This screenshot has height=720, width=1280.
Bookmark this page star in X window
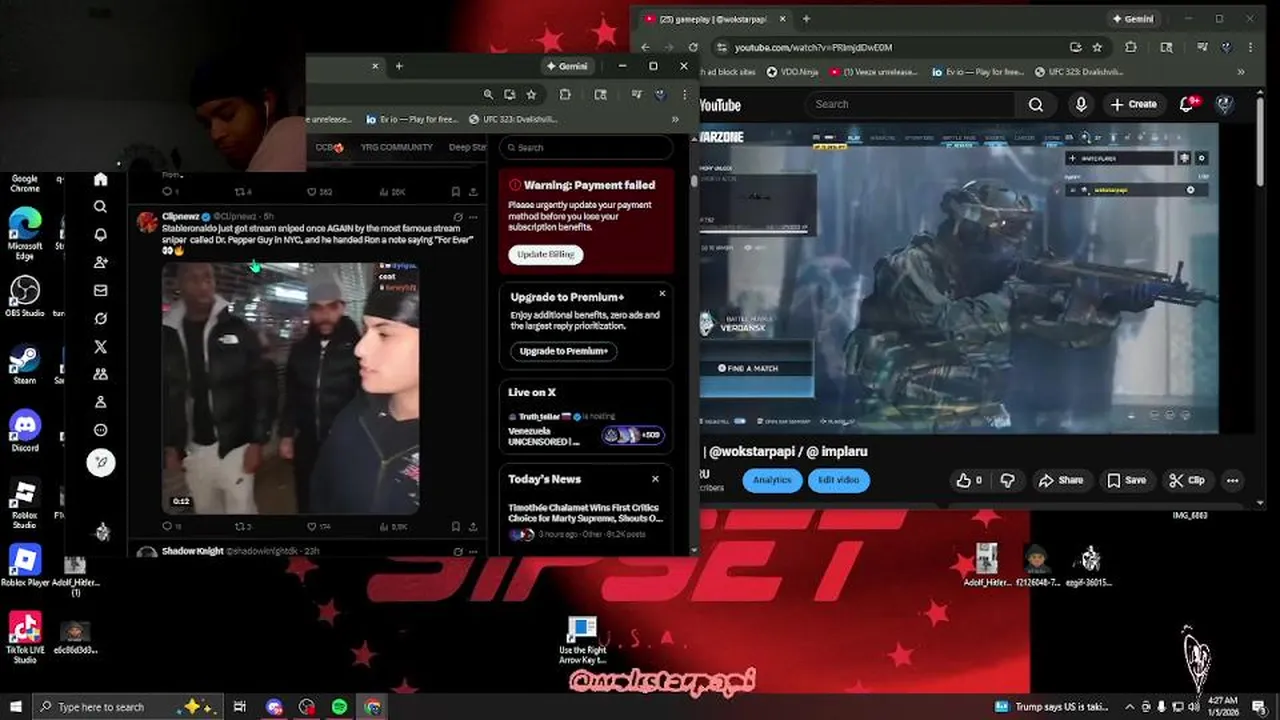(x=531, y=94)
